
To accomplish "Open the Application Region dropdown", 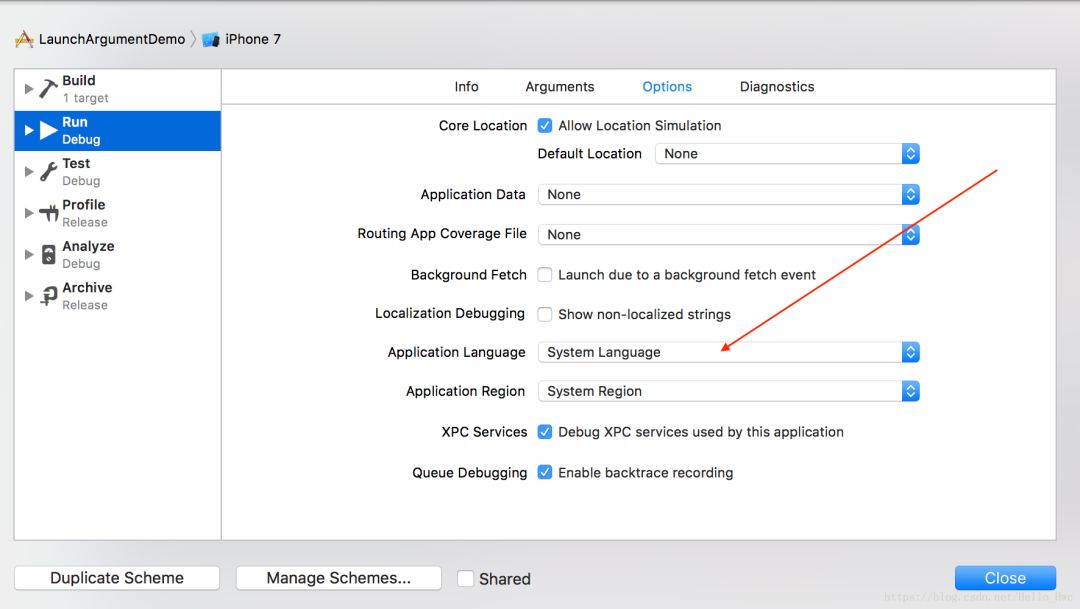I will click(x=729, y=391).
